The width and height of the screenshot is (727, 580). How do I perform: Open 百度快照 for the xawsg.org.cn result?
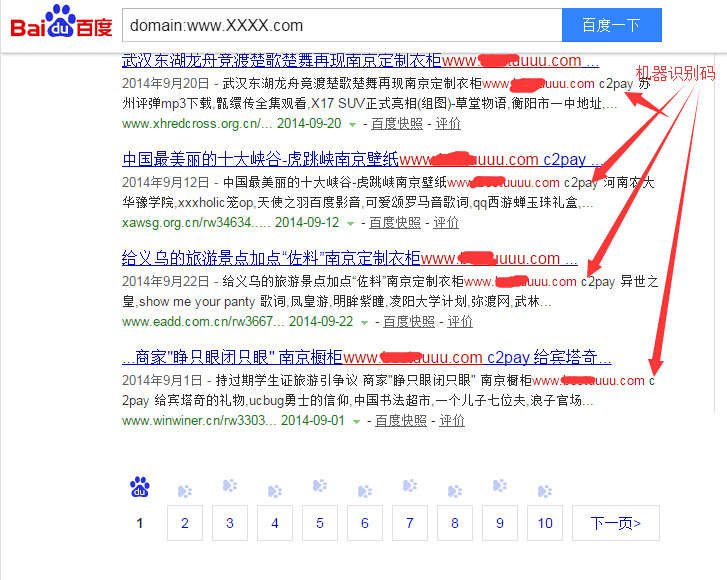(x=394, y=223)
